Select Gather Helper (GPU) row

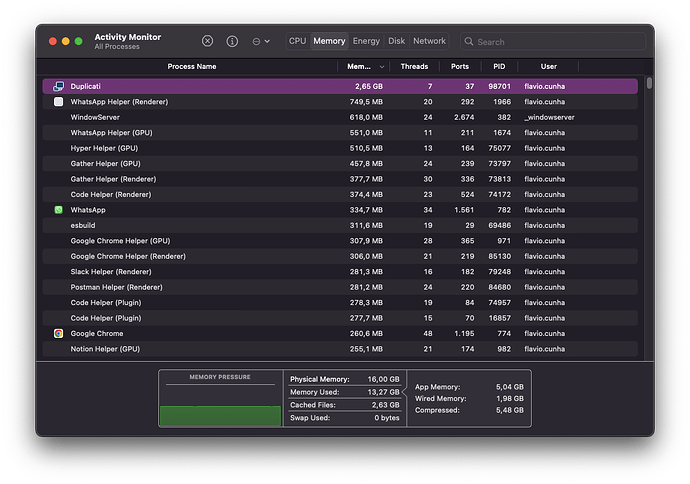pos(340,164)
